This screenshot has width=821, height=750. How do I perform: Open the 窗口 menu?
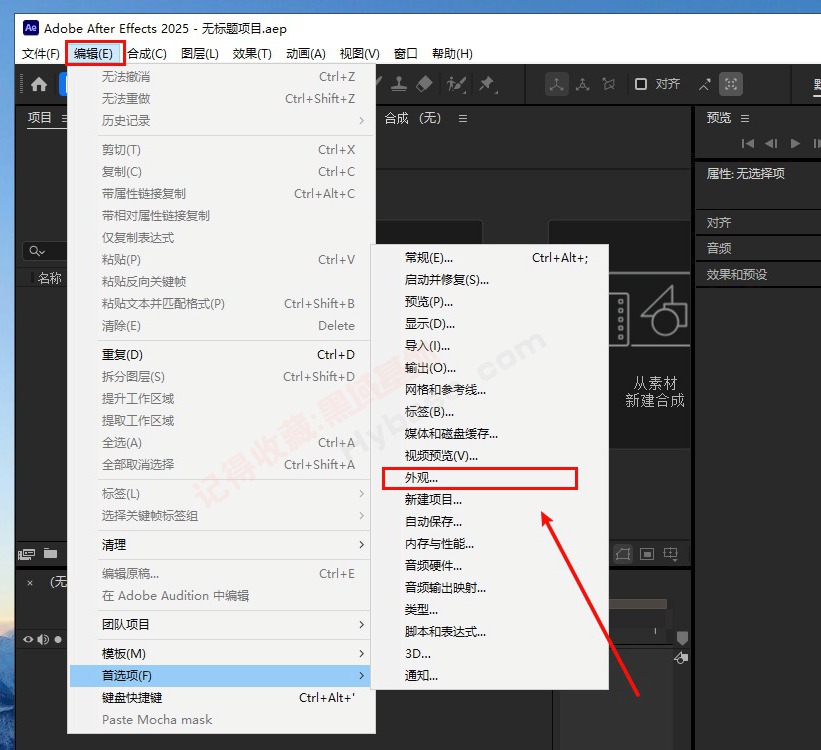tap(405, 53)
